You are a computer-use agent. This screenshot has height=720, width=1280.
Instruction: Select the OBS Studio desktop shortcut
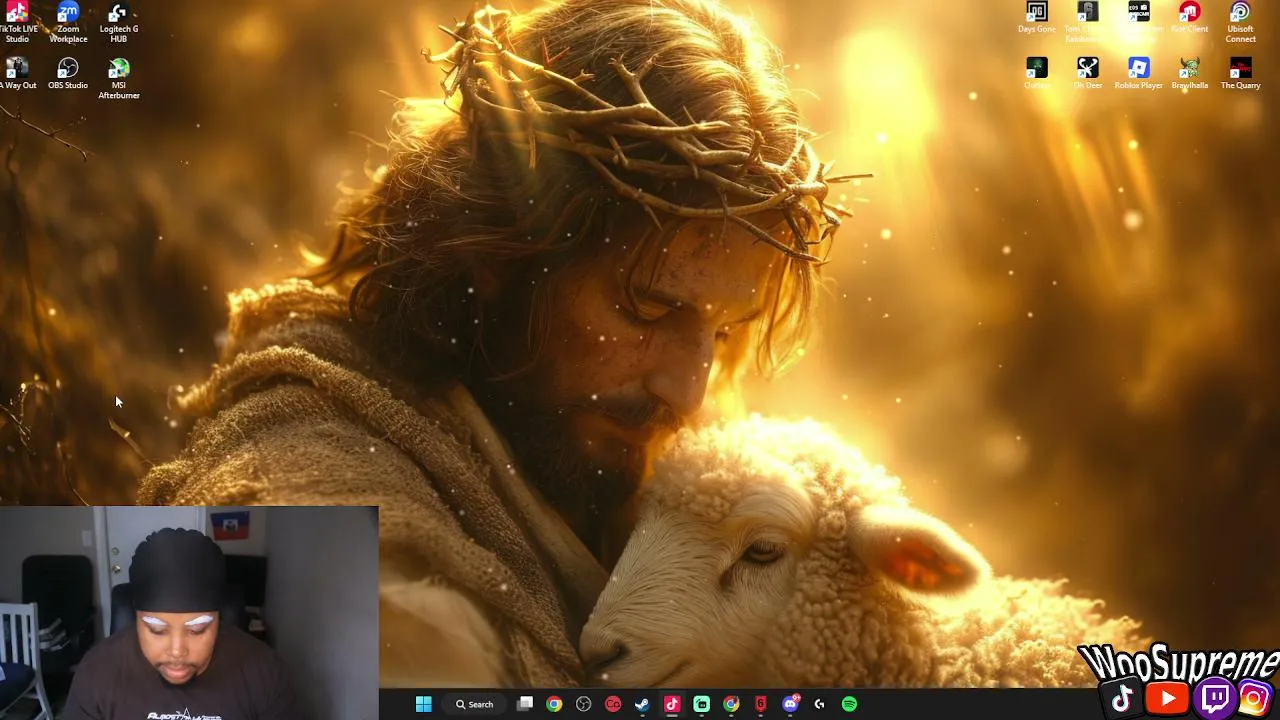(68, 74)
